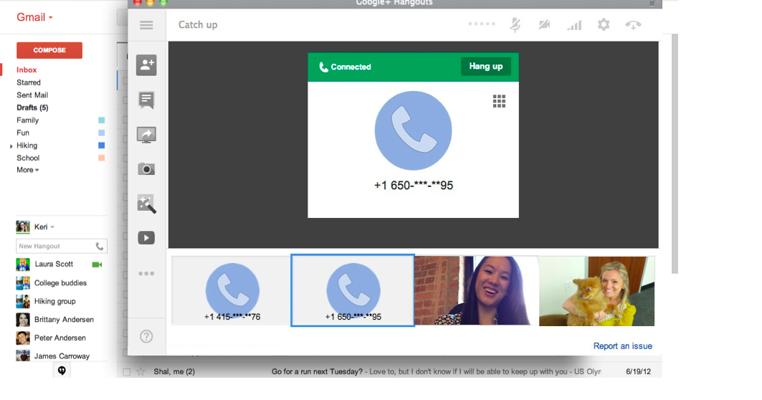Select the +1 415 caller thumbnail

coord(231,291)
